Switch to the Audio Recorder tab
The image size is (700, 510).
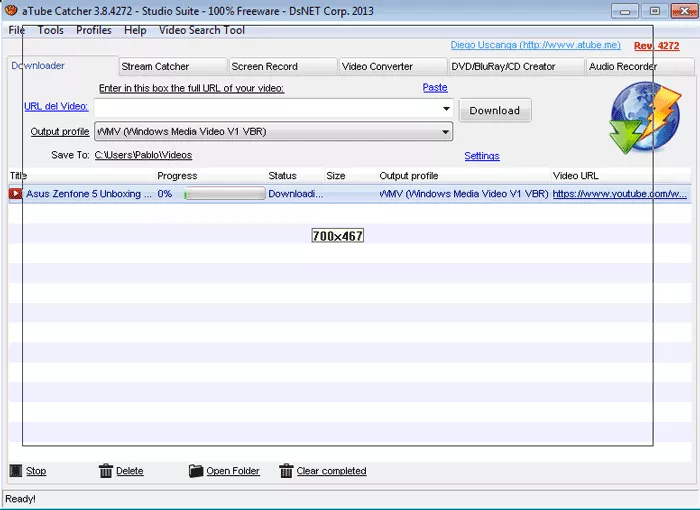640,66
